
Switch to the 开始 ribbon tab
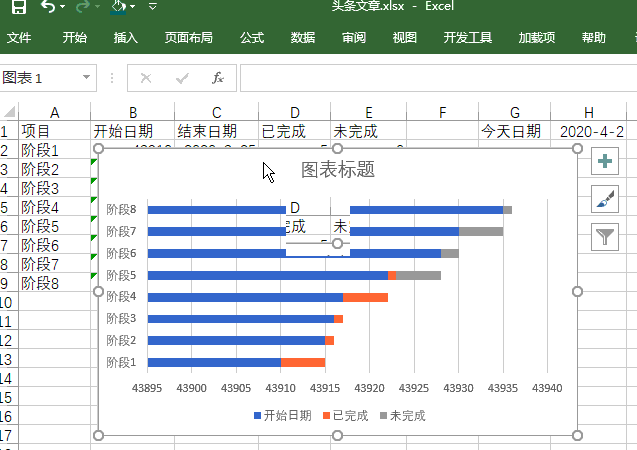pos(75,38)
